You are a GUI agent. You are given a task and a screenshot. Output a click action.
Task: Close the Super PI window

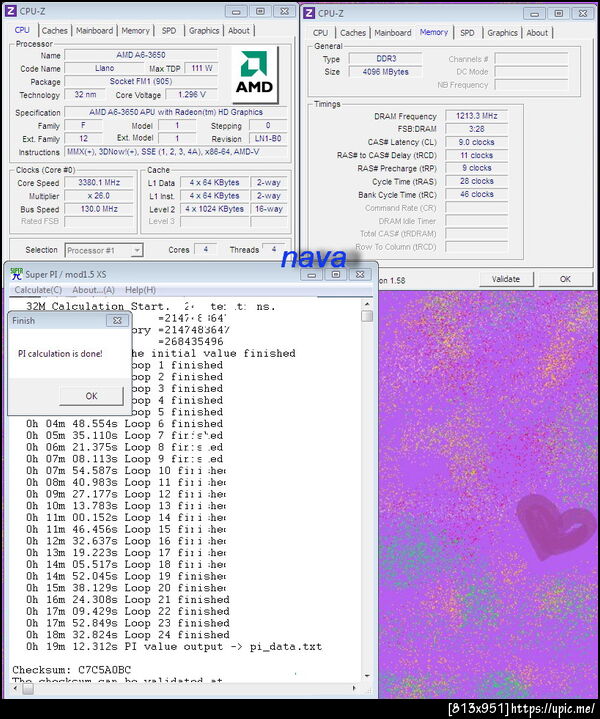click(360, 275)
